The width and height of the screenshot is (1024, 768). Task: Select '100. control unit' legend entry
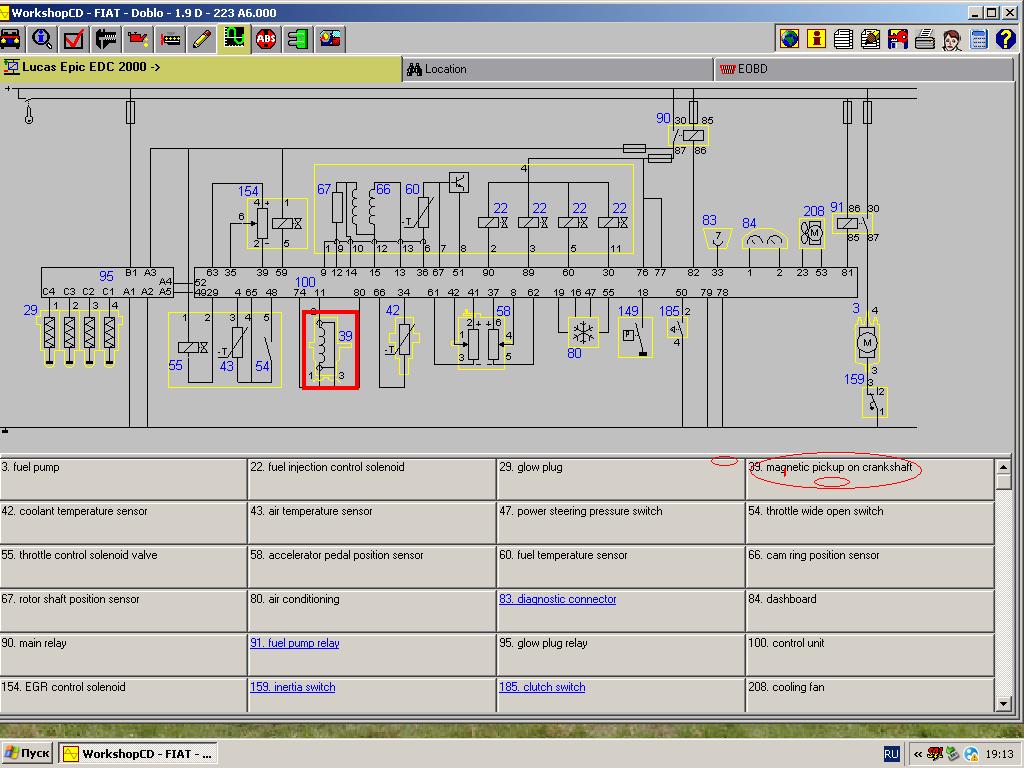(x=870, y=654)
